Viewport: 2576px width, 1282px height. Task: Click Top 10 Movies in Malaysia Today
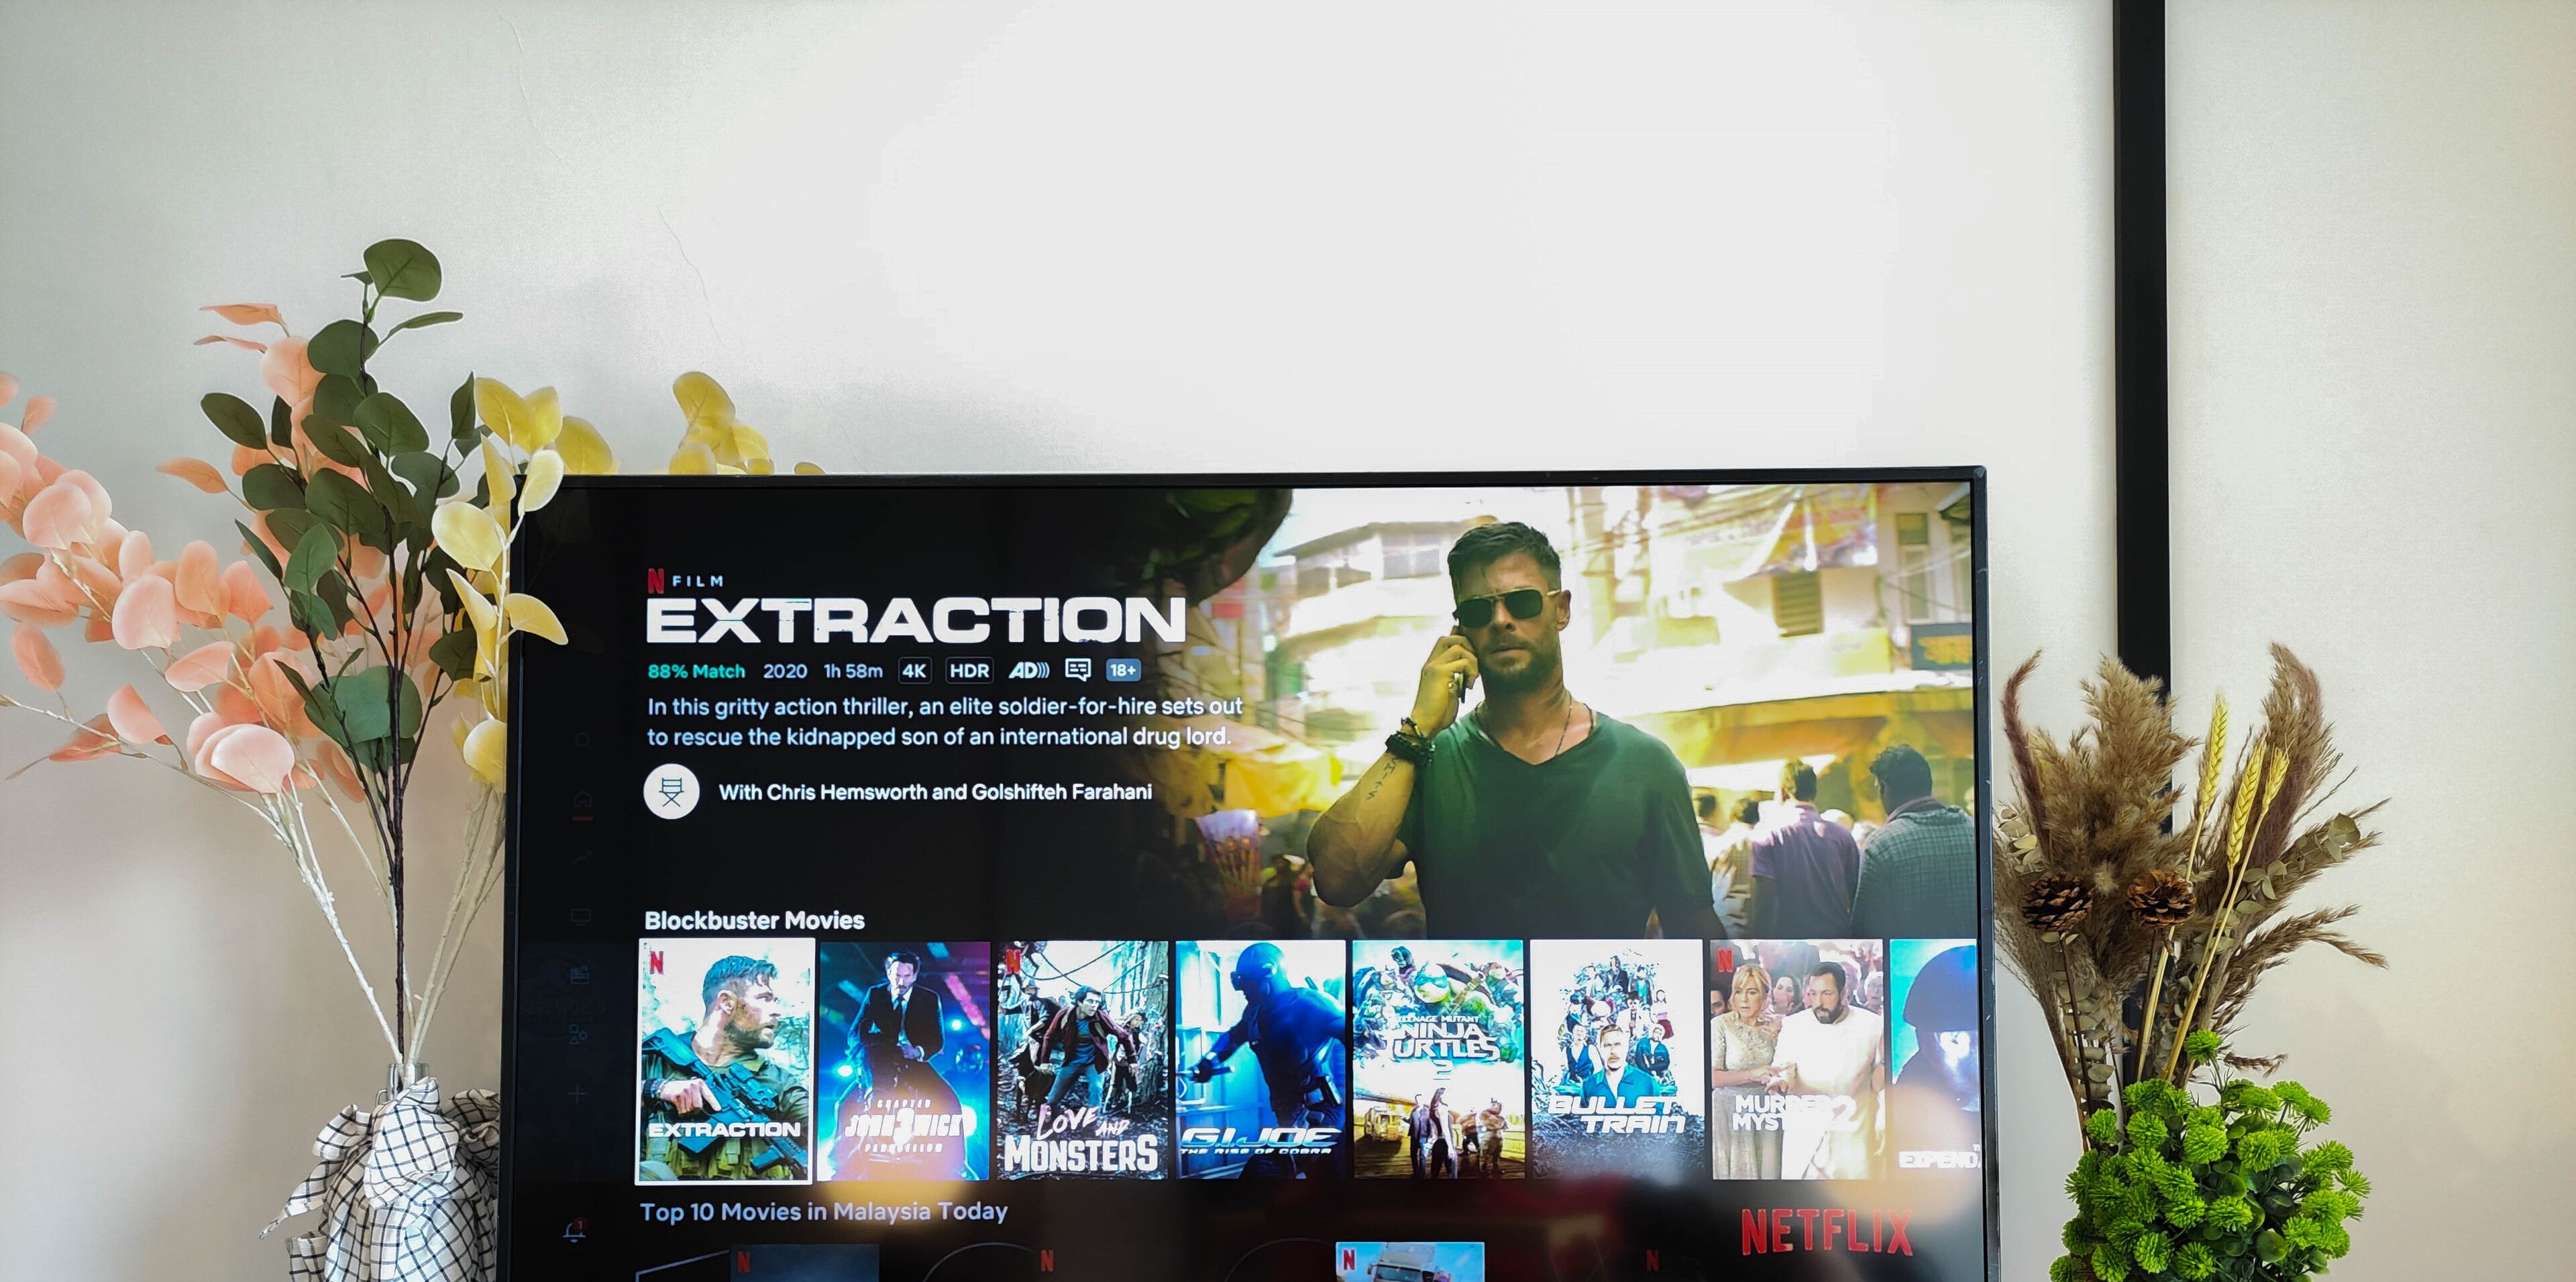click(x=824, y=1212)
